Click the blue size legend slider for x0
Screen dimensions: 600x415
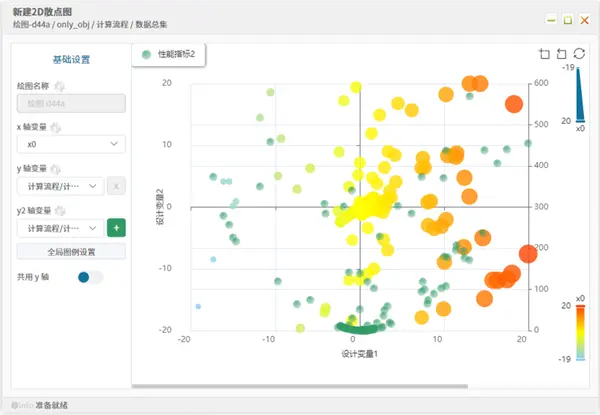tap(580, 95)
